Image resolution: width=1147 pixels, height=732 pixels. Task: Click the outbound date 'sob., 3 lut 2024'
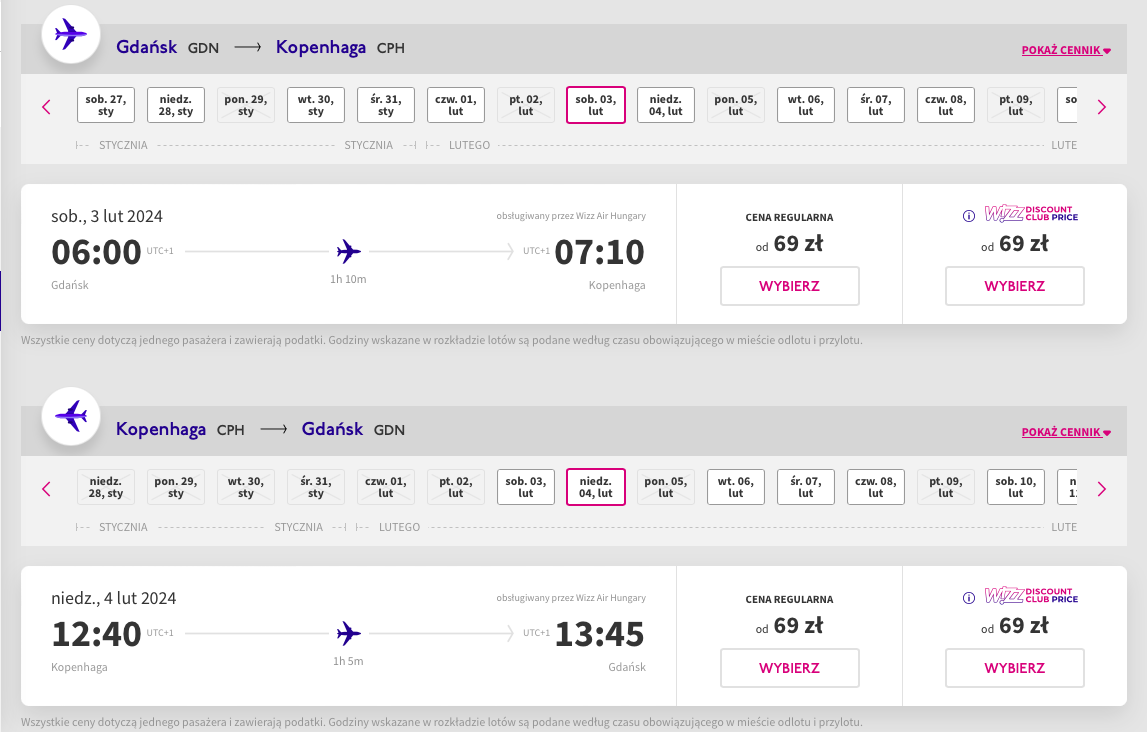107,216
